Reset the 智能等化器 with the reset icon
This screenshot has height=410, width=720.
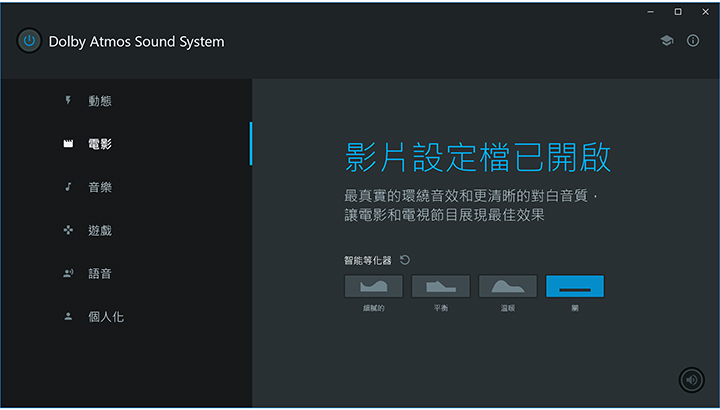tap(405, 260)
